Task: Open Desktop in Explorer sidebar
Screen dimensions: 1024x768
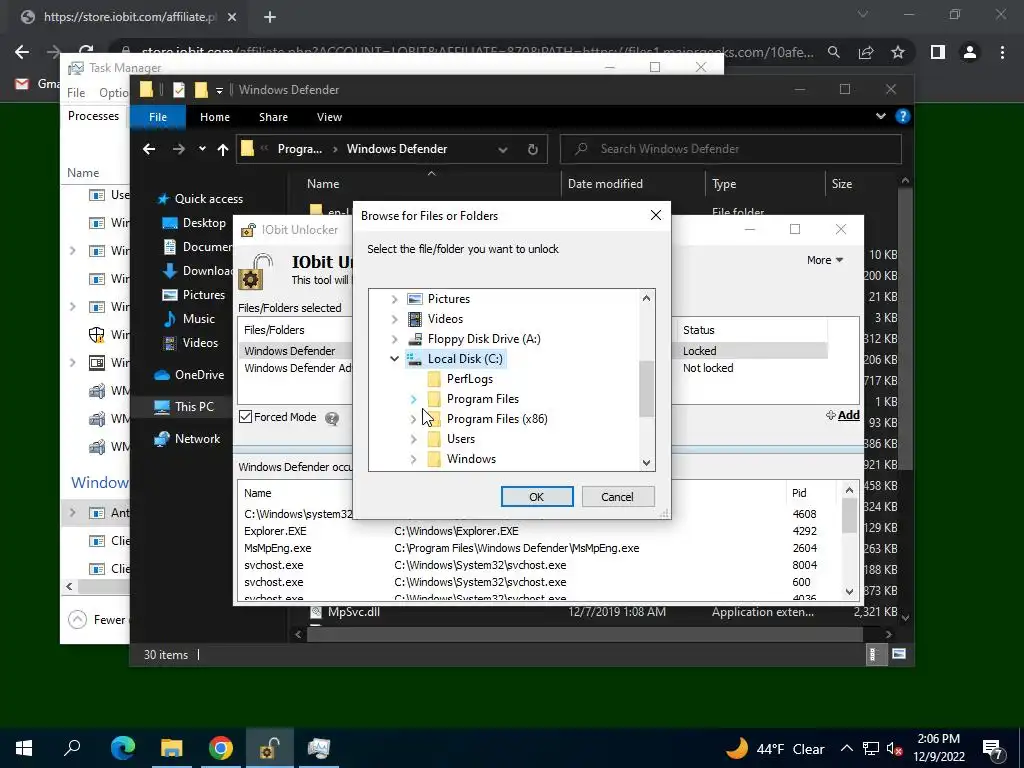Action: (193, 223)
